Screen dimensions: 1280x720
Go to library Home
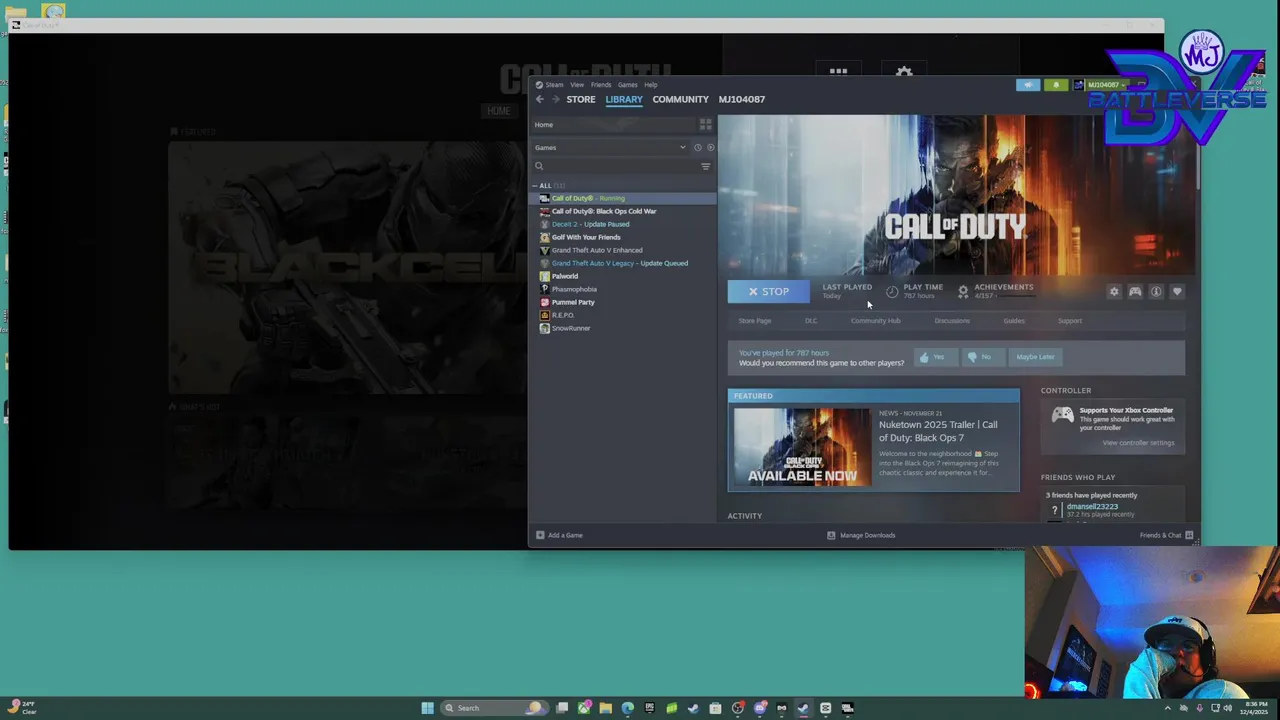click(x=613, y=125)
